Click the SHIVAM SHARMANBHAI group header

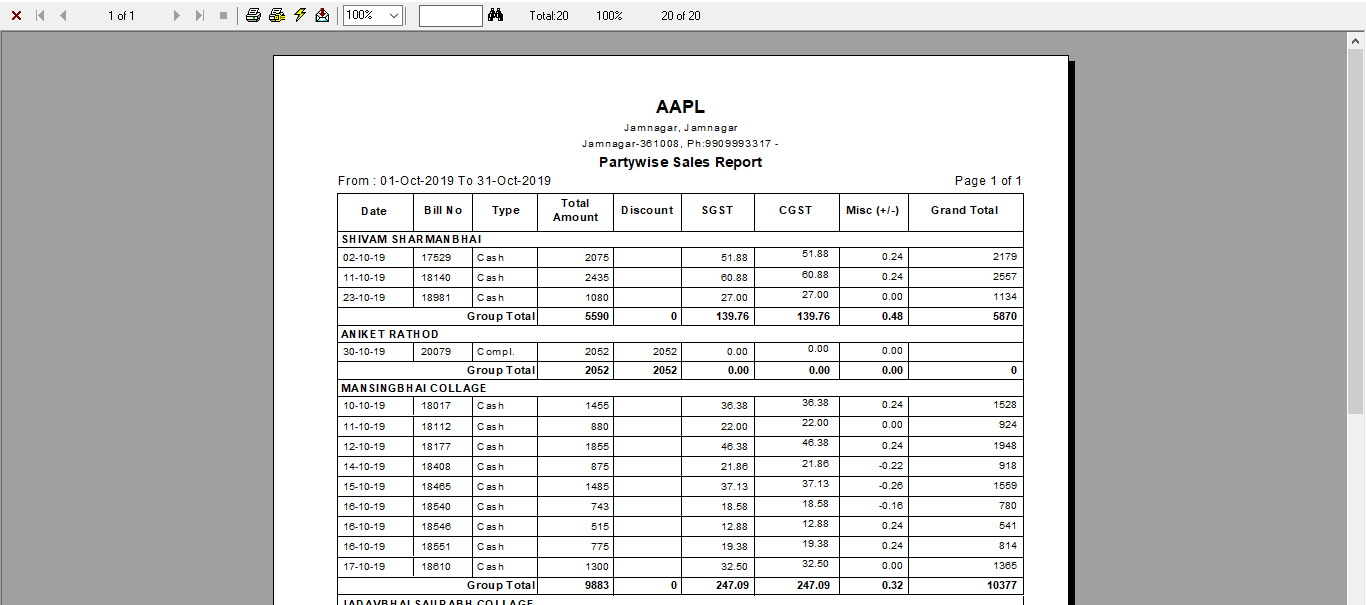[411, 239]
